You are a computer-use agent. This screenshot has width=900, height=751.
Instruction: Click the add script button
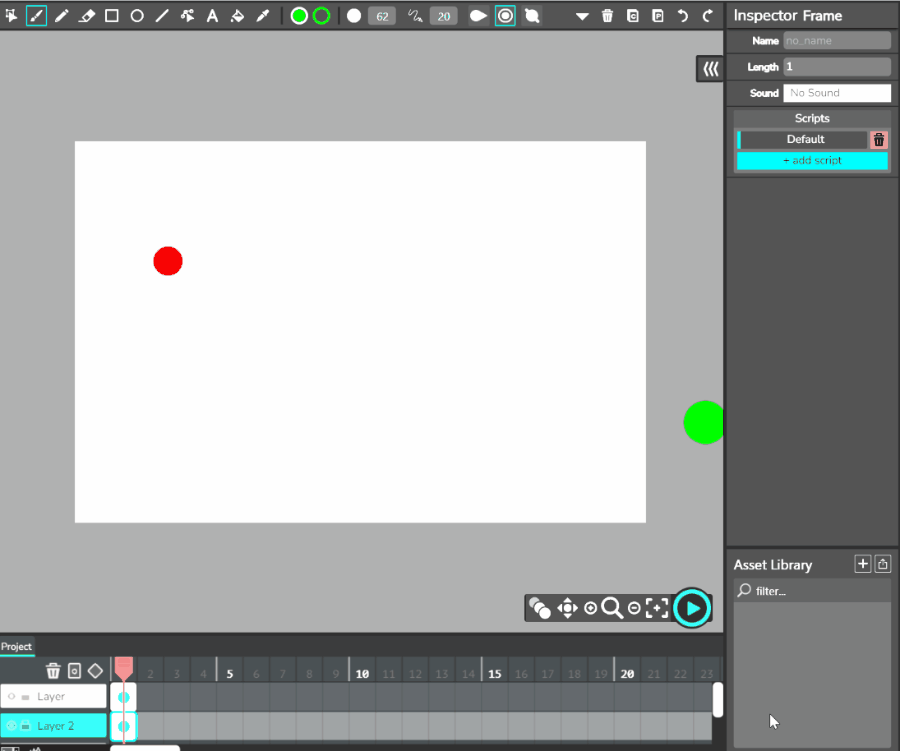pyautogui.click(x=812, y=161)
